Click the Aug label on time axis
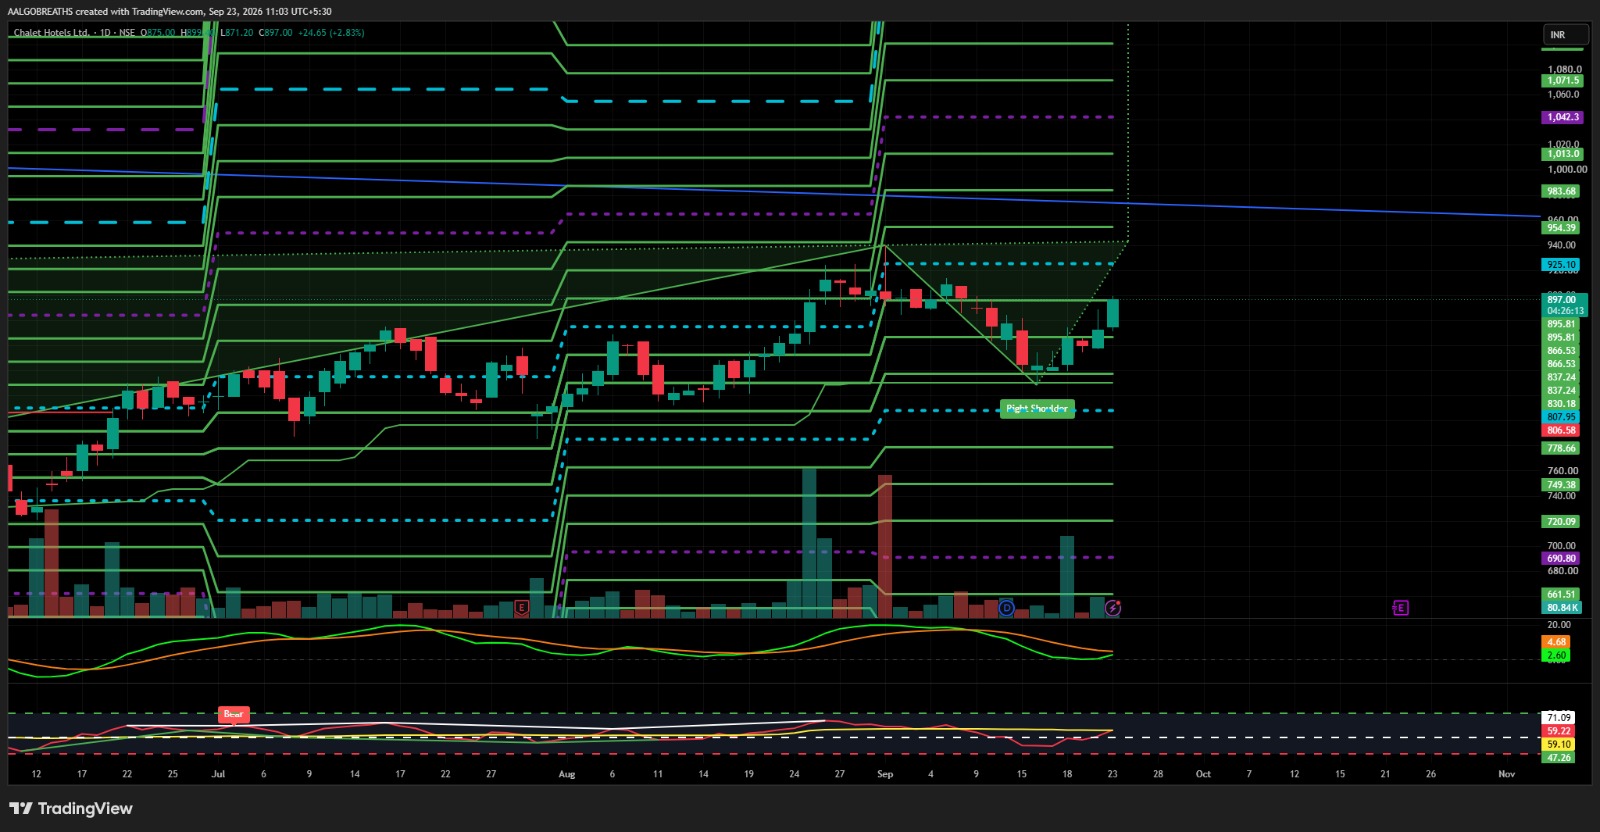Screen dimensions: 1600x832 pyautogui.click(x=567, y=774)
